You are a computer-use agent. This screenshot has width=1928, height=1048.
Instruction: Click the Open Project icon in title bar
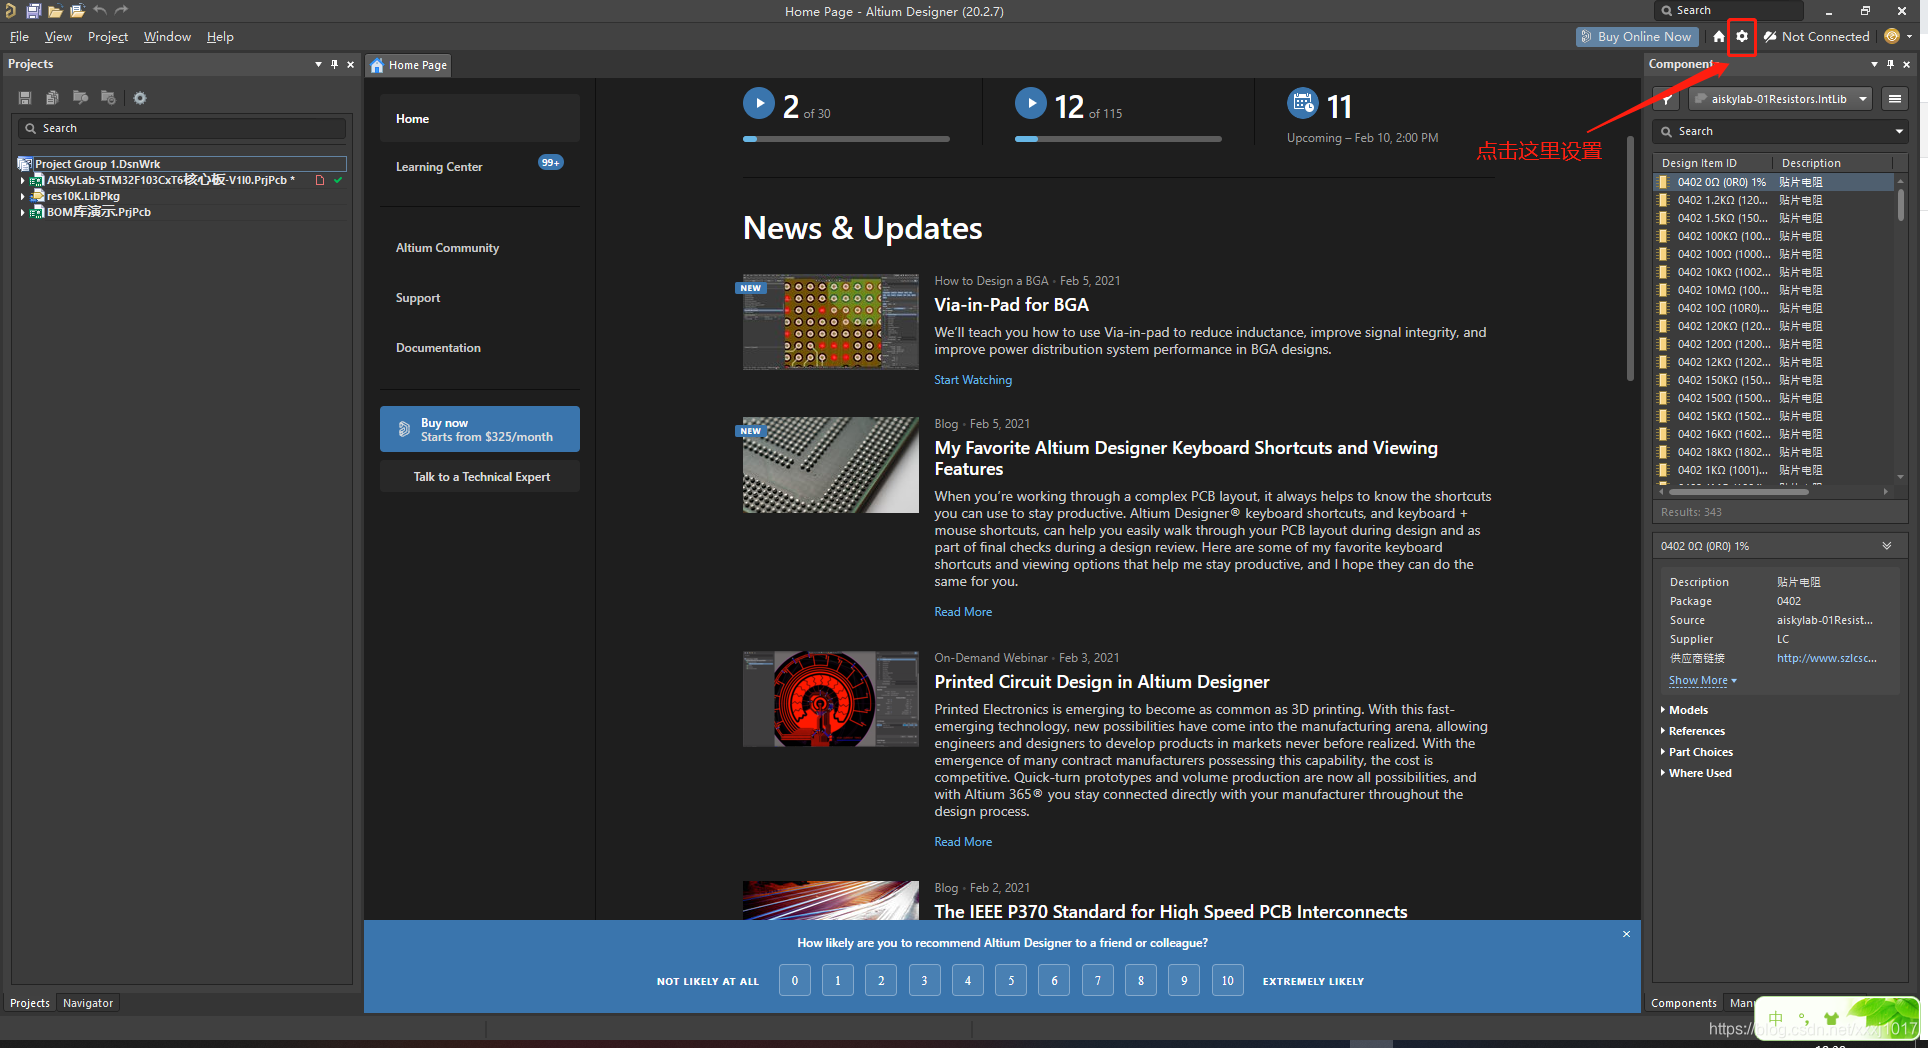pos(77,11)
